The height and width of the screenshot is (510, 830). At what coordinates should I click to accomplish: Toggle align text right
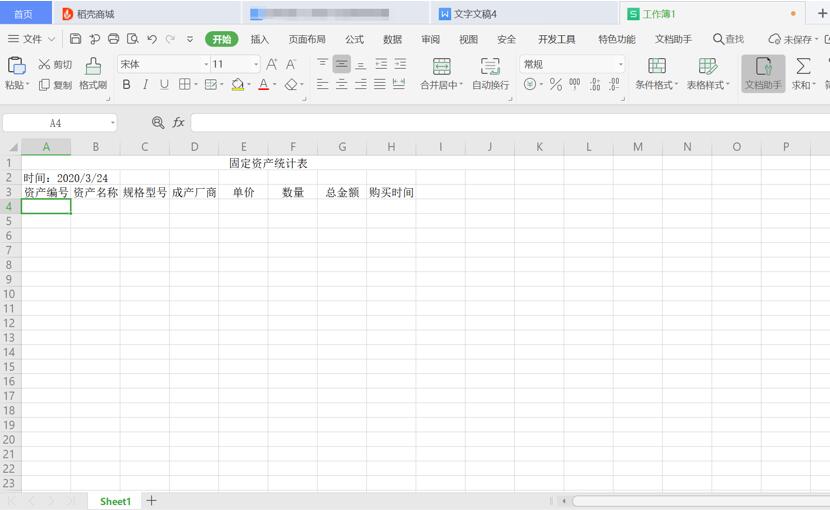tap(360, 84)
